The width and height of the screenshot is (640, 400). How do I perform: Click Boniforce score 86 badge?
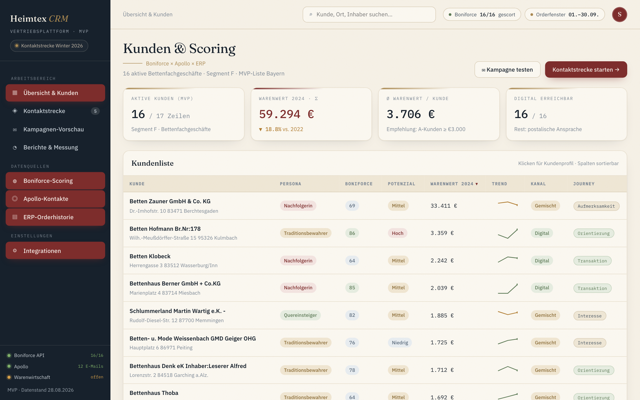point(352,233)
